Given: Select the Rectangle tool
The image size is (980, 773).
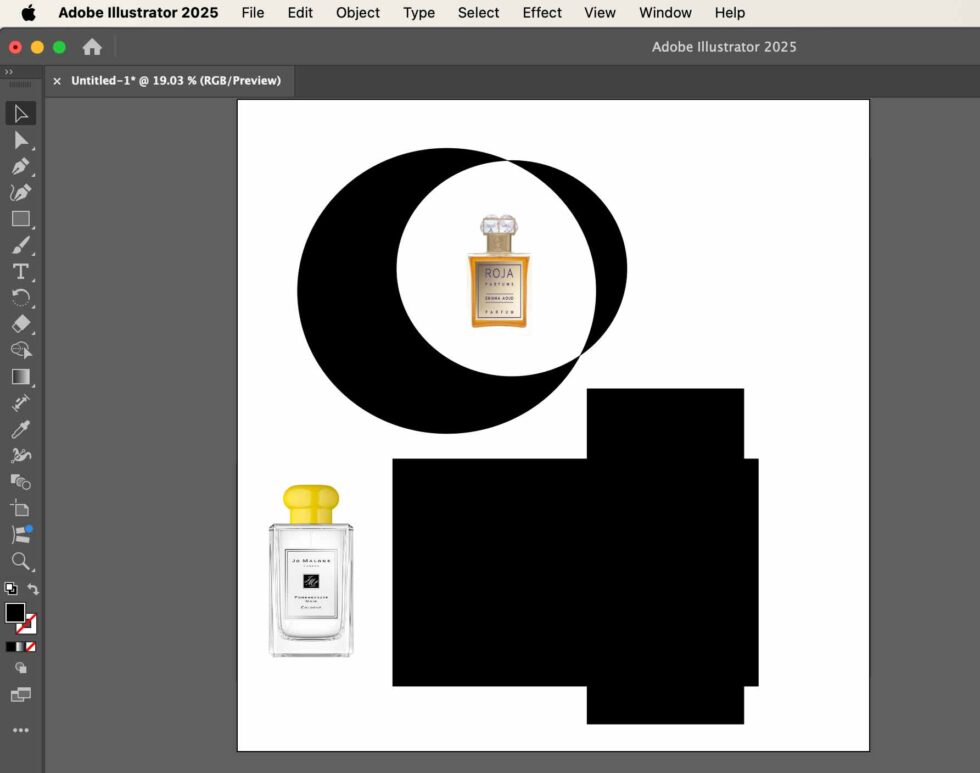Looking at the screenshot, I should [x=21, y=219].
